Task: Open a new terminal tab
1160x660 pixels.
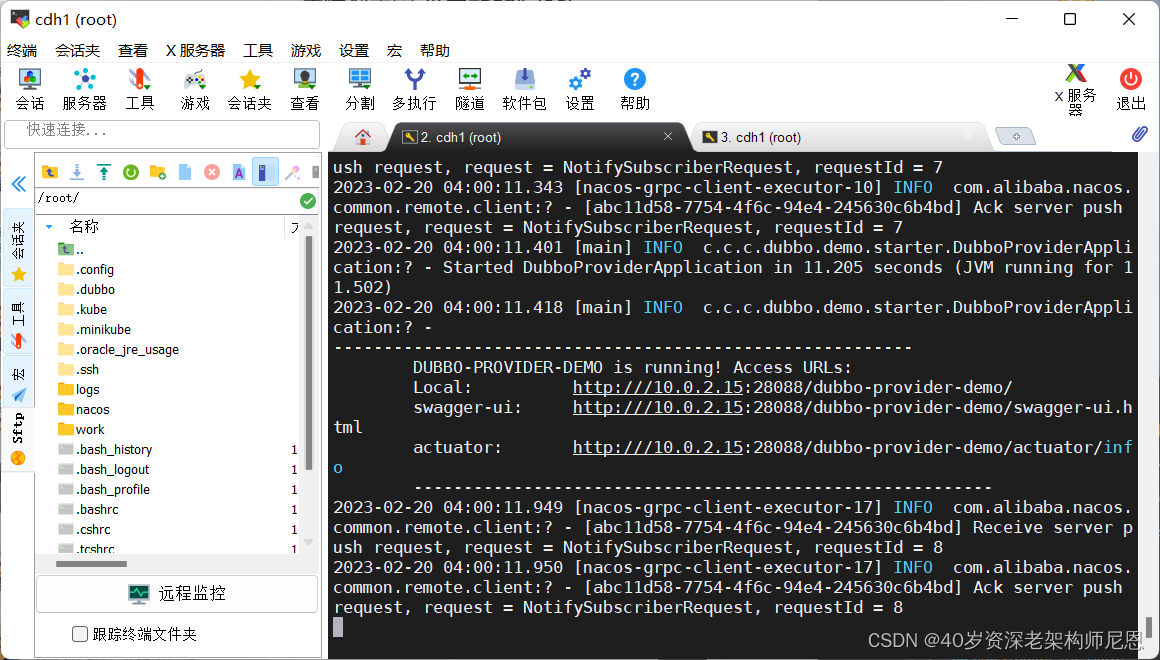Action: click(1015, 136)
